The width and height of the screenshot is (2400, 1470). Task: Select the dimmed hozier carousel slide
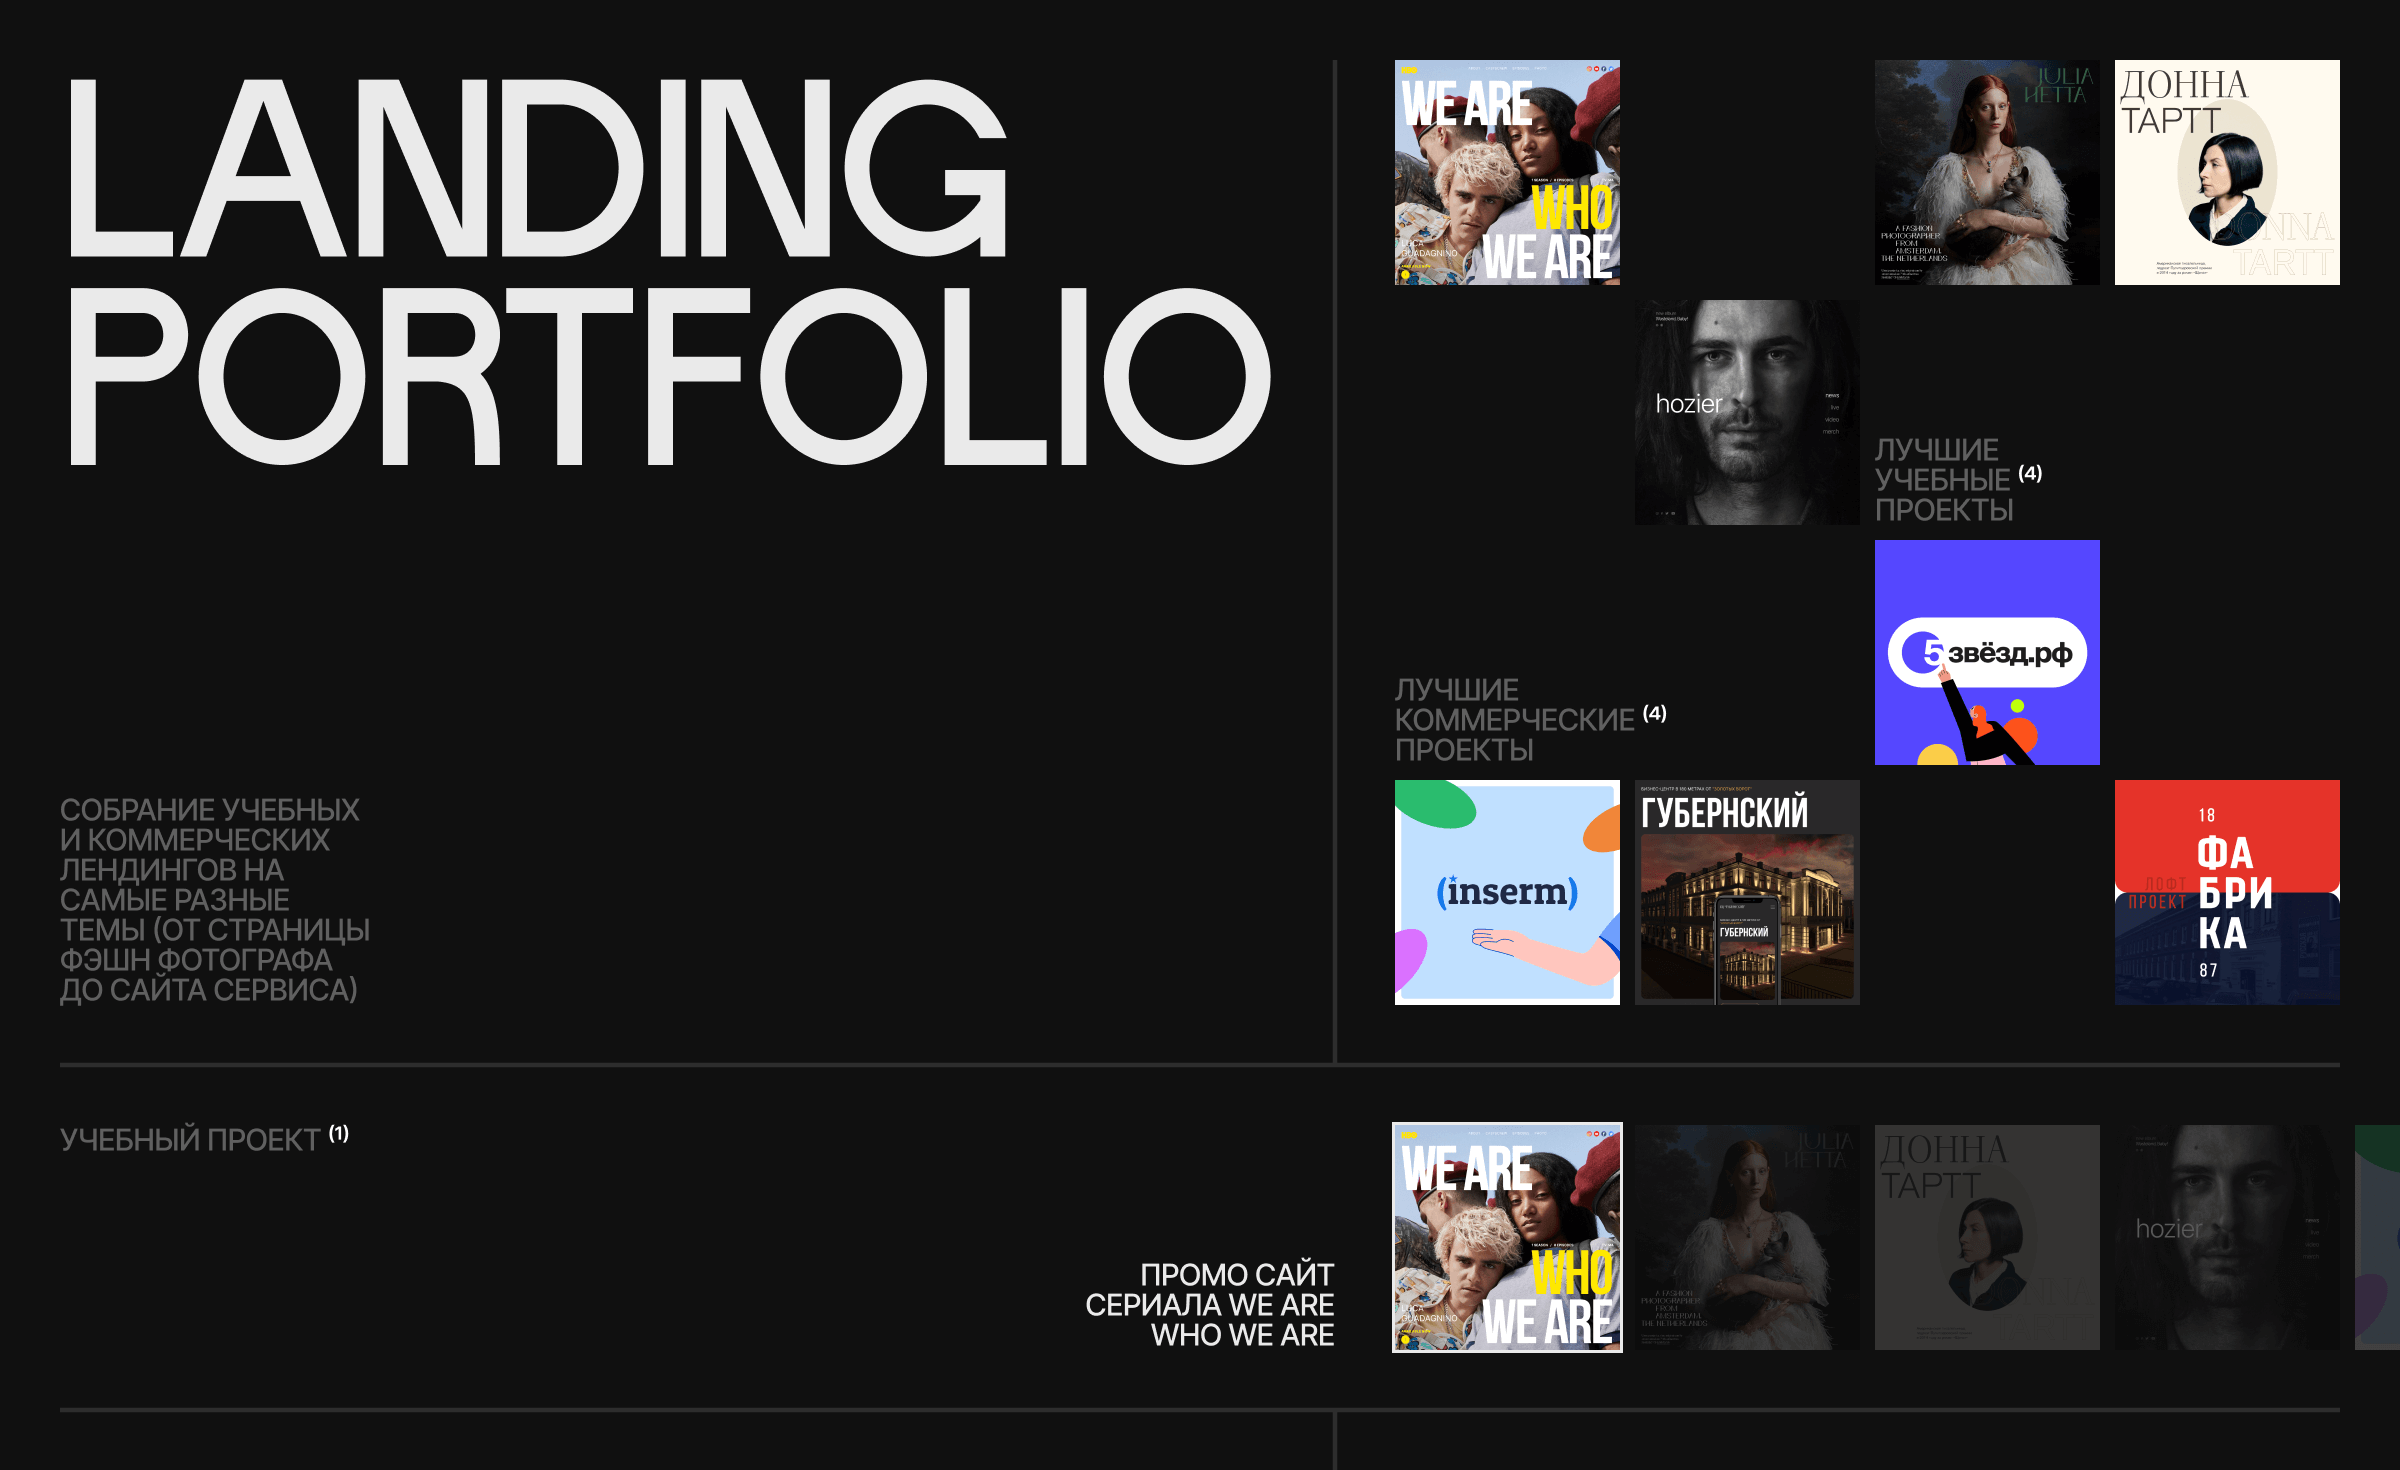[x=2227, y=1237]
